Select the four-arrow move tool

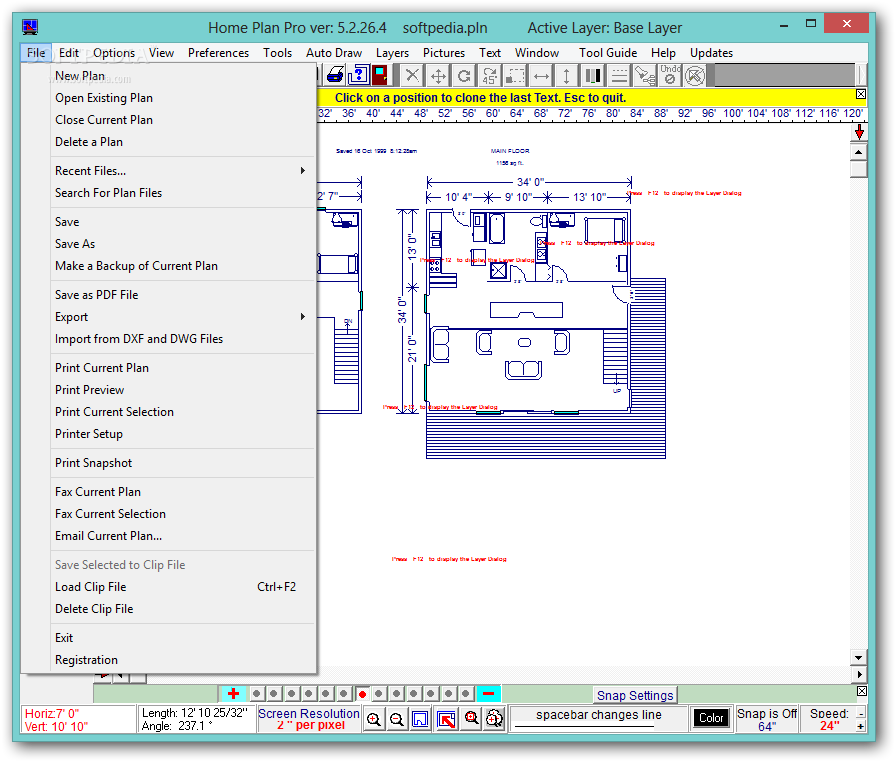click(x=438, y=75)
